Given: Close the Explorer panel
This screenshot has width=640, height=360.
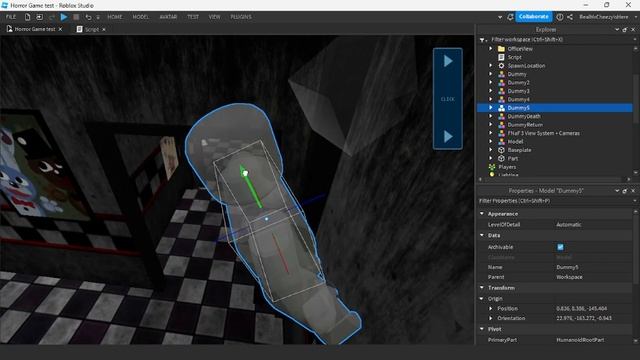Looking at the screenshot, I should tap(633, 30).
